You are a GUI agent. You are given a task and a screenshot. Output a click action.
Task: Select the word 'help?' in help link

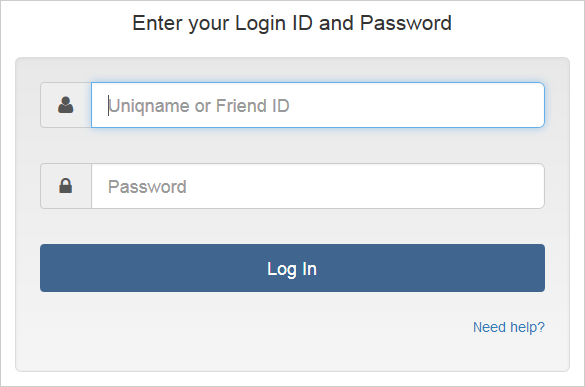[x=527, y=327]
